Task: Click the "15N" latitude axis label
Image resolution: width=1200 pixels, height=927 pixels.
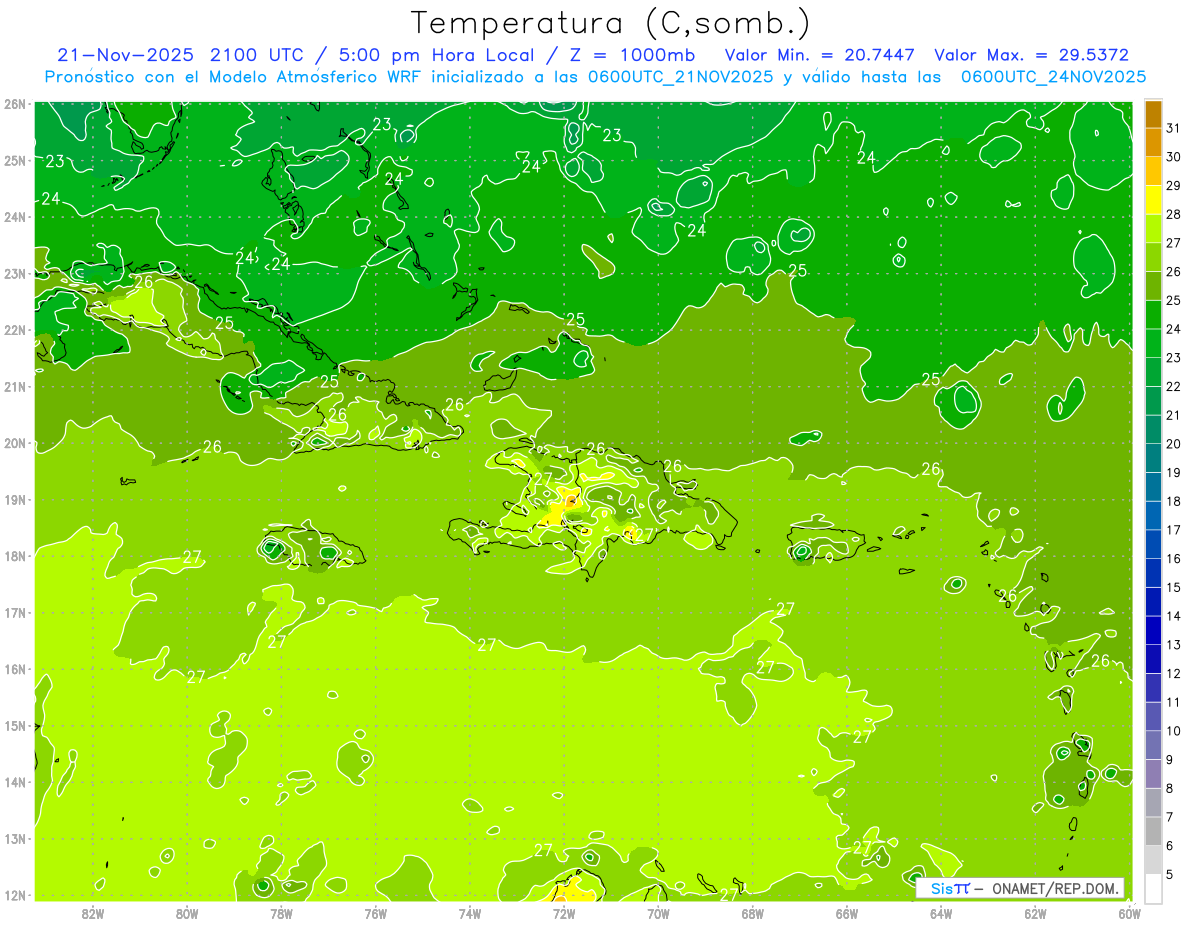Action: (x=15, y=726)
